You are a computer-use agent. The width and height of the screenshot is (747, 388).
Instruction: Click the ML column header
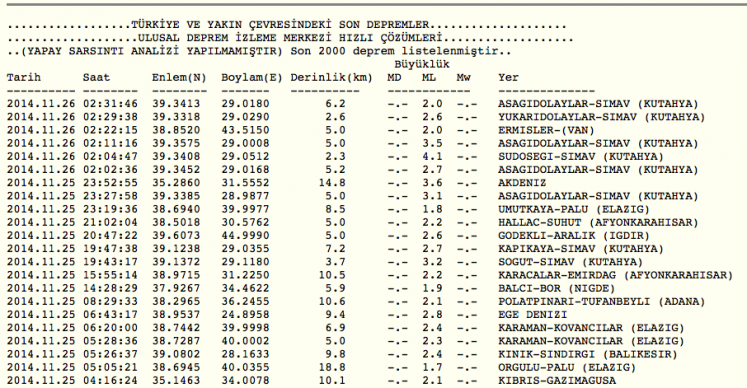[x=428, y=78]
